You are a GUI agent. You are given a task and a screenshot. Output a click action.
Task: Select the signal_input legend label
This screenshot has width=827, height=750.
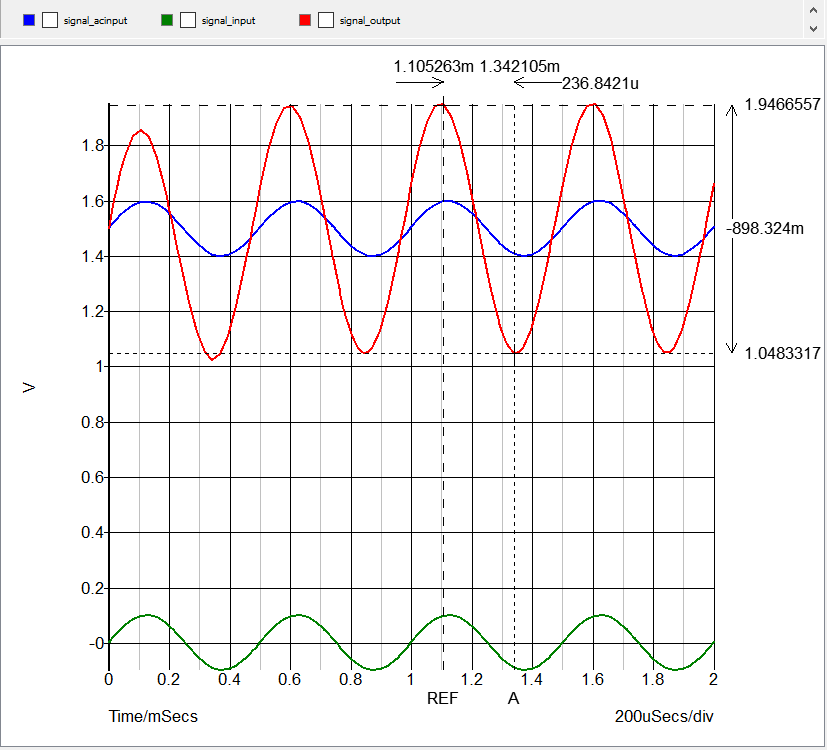click(228, 19)
